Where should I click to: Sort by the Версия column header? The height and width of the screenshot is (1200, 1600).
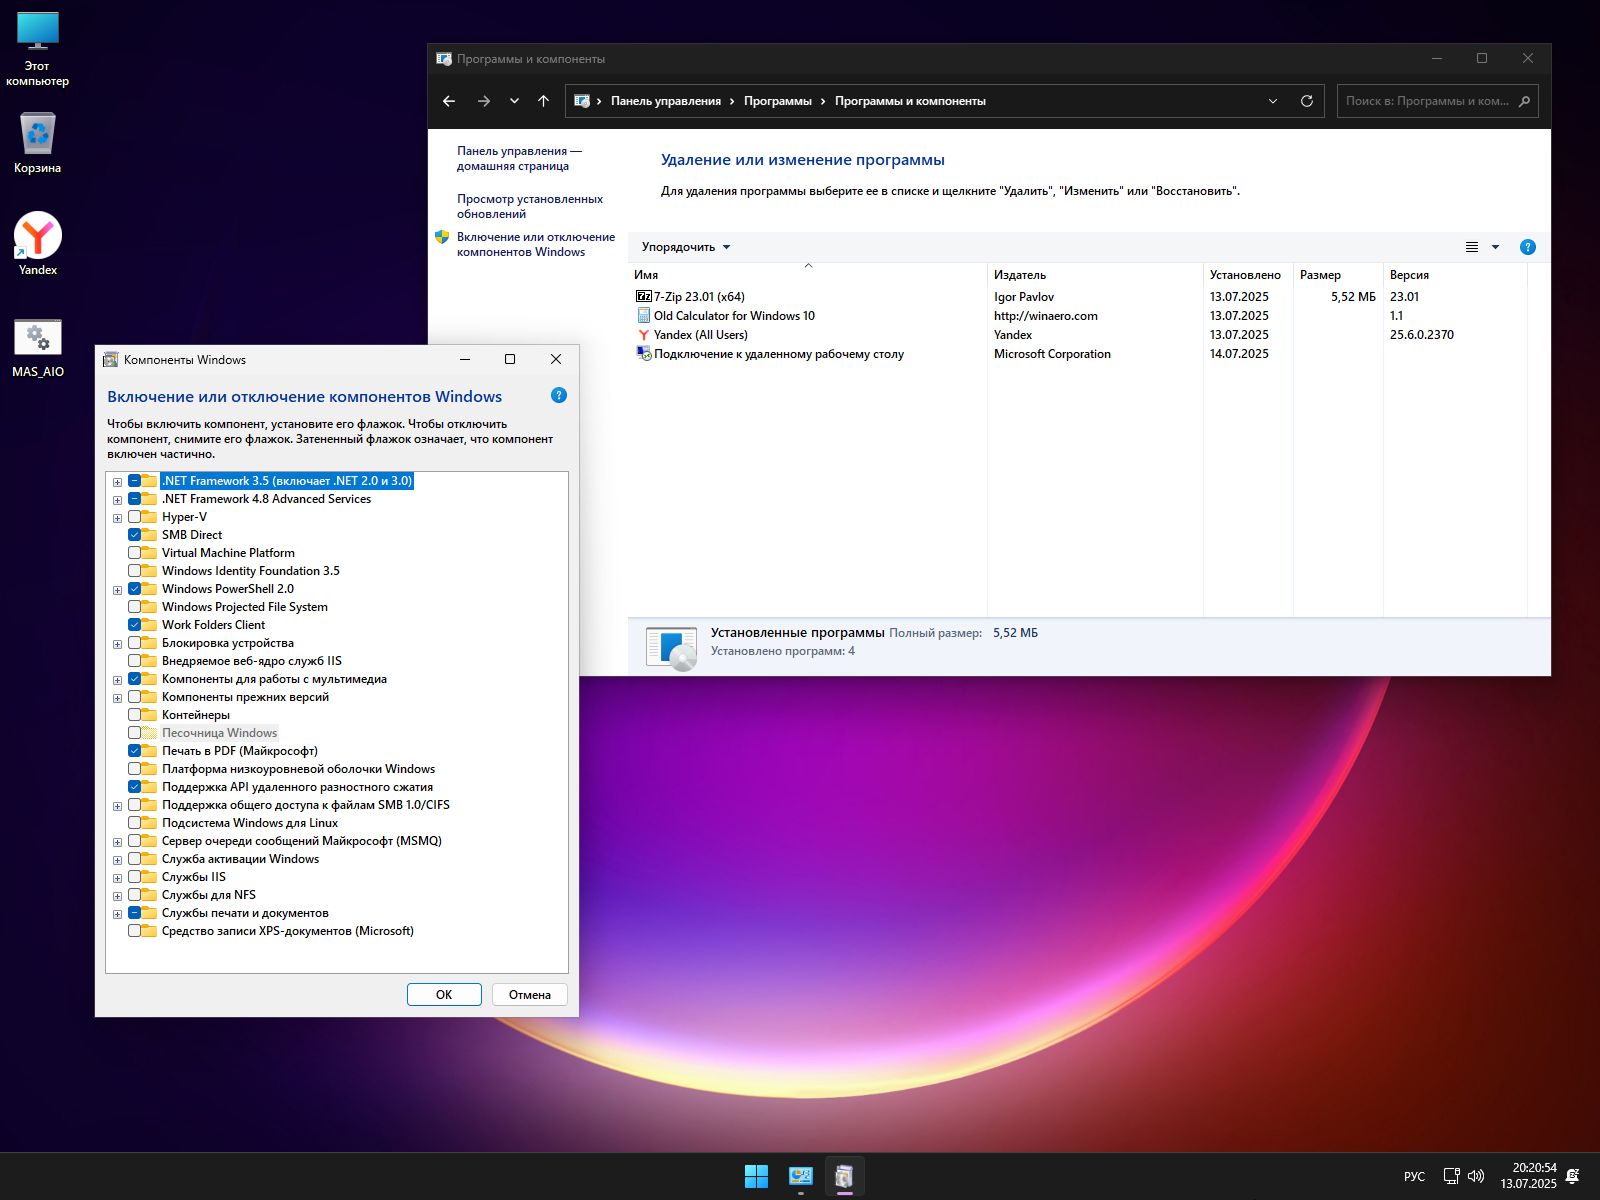coord(1456,274)
